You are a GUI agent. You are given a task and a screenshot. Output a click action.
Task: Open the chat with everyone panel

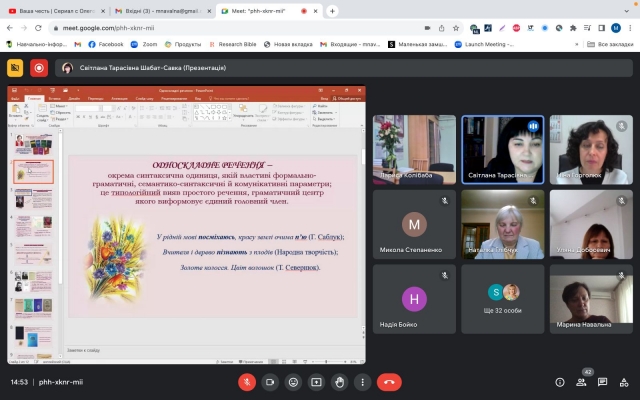[602, 382]
